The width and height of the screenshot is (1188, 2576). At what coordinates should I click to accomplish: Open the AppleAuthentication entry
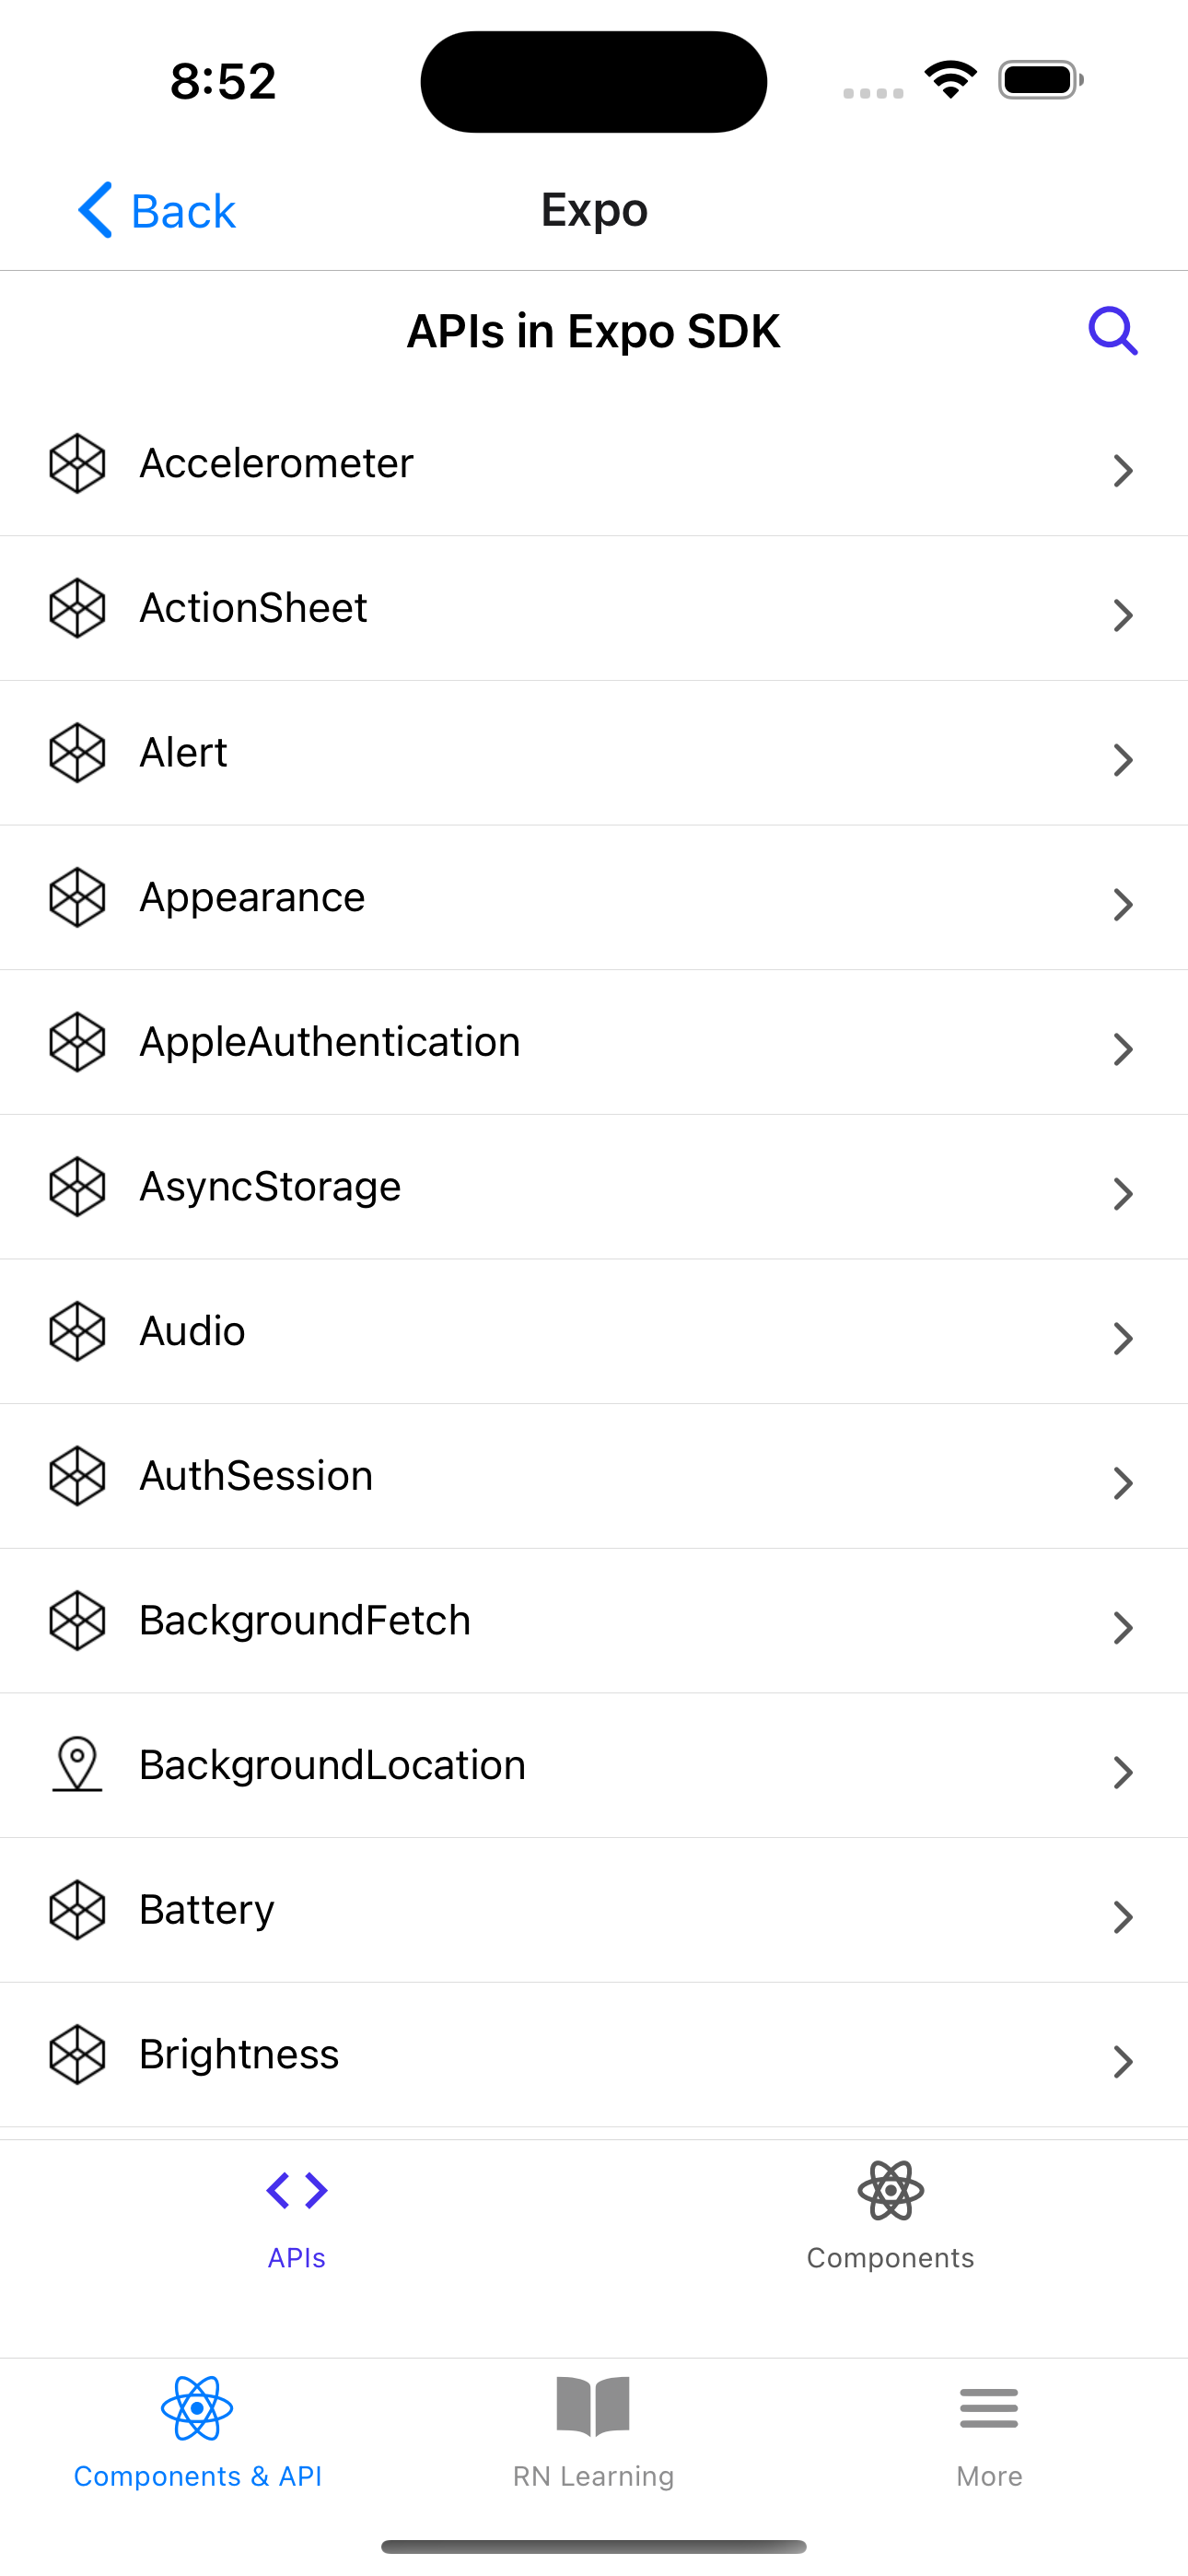[594, 1042]
